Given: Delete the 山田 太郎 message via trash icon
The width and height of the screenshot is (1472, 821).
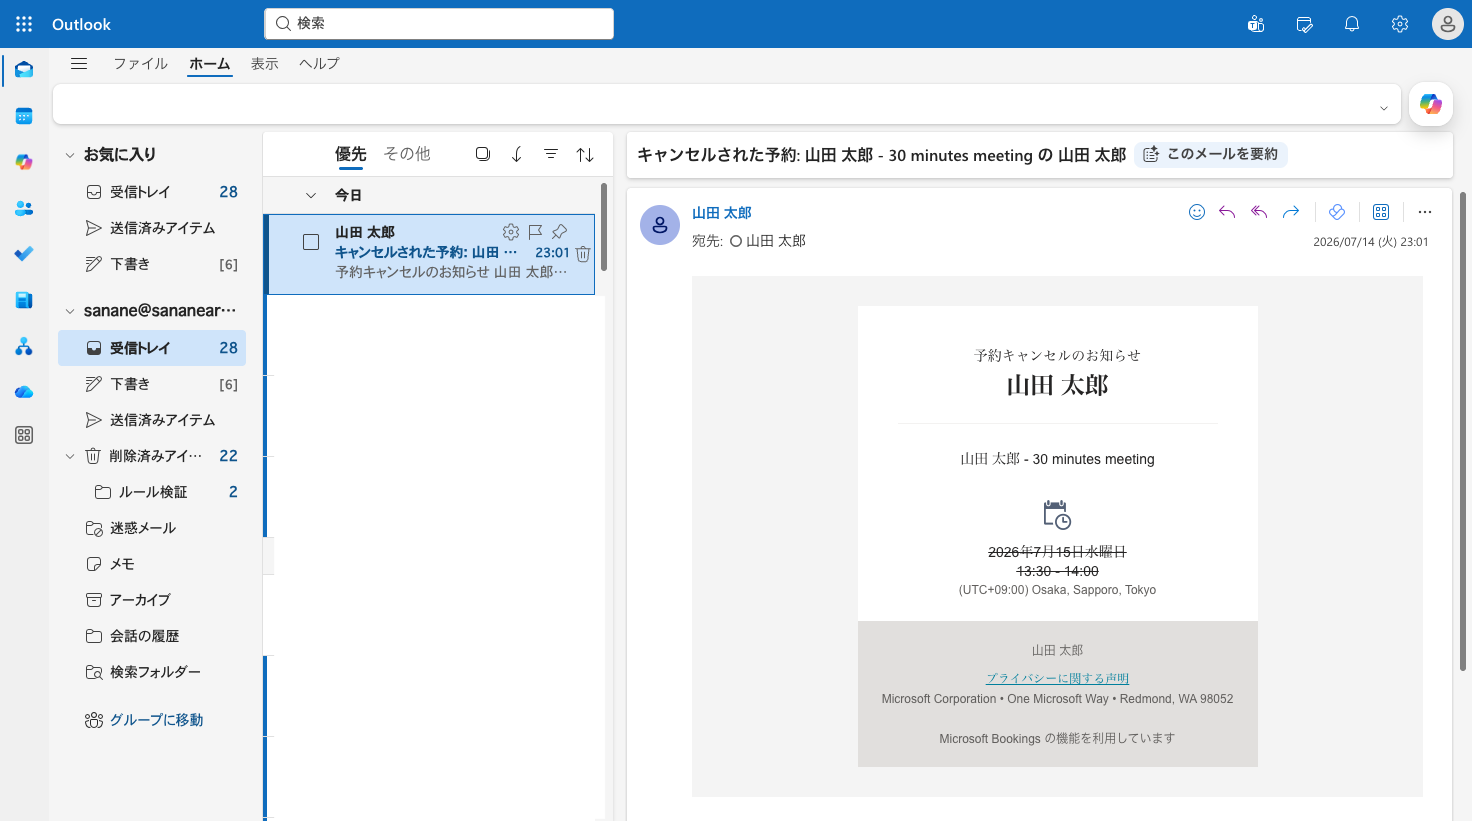Looking at the screenshot, I should (x=583, y=254).
